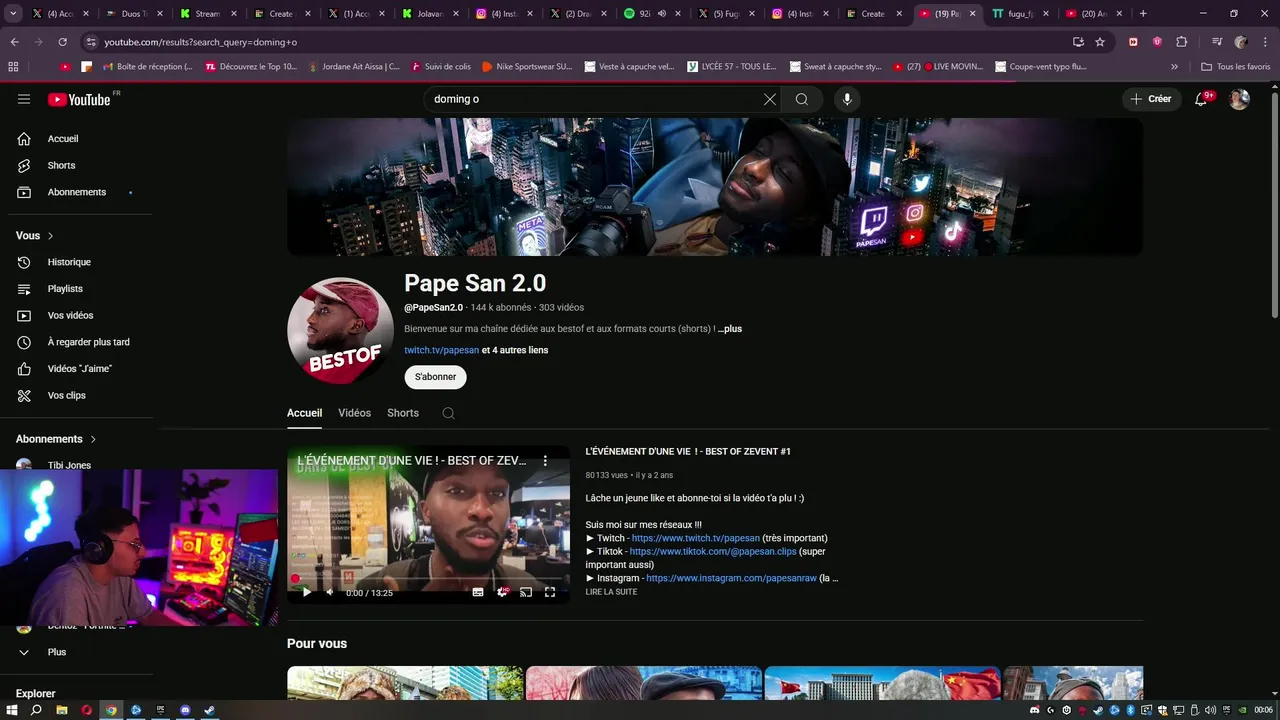
Task: Switch to the Shorts channel tab
Action: (403, 413)
